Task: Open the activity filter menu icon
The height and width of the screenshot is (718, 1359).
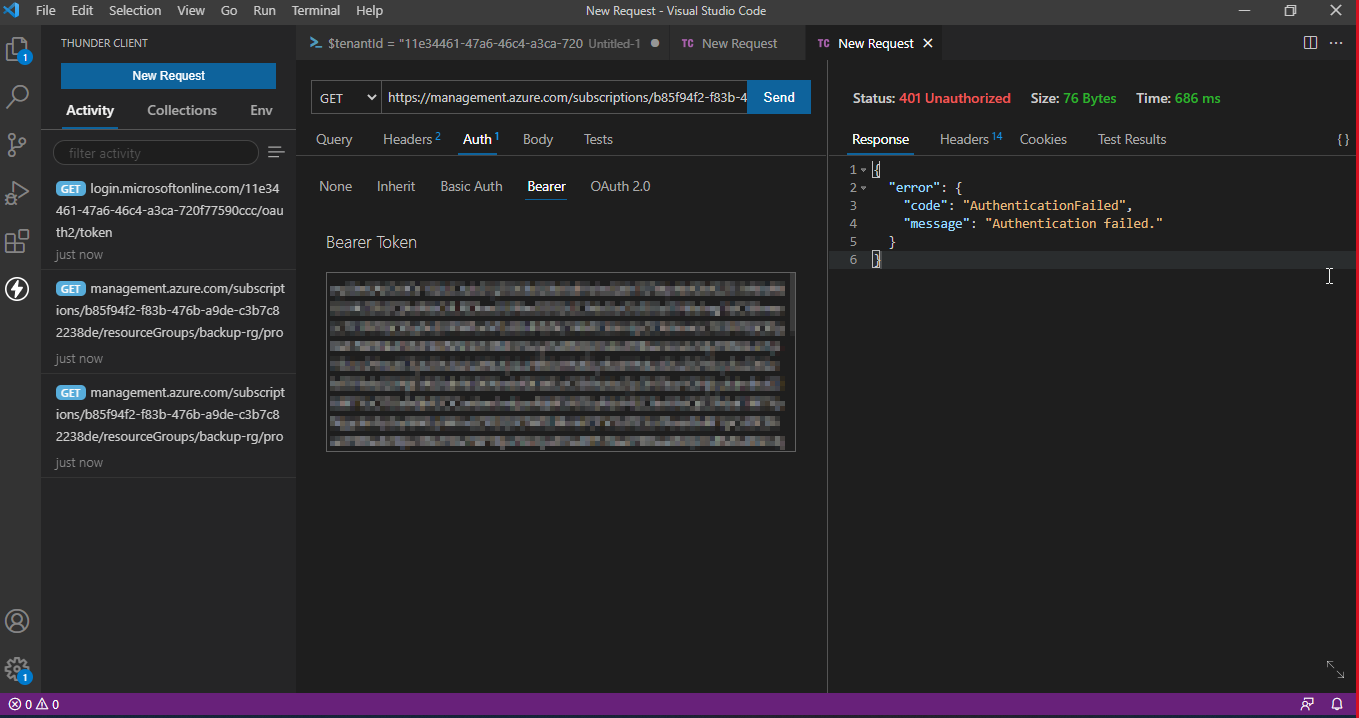Action: [276, 152]
